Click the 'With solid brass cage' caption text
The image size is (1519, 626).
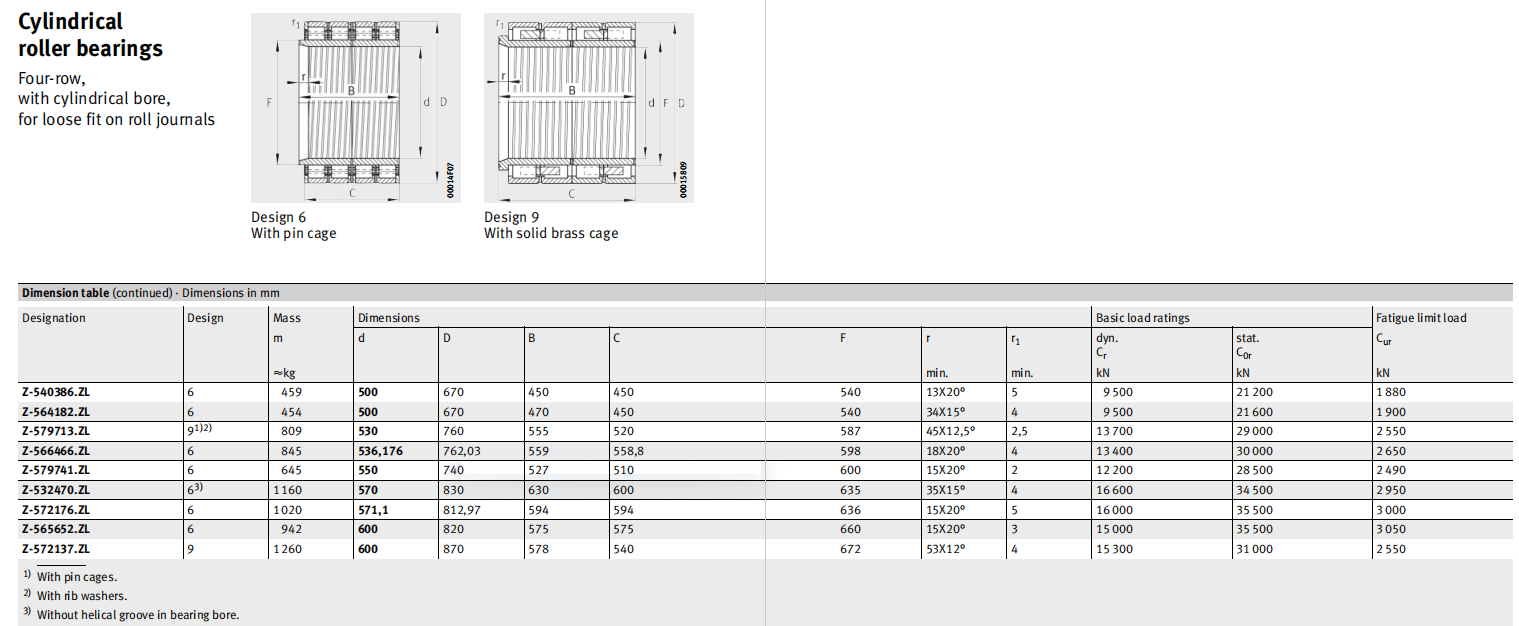click(551, 233)
